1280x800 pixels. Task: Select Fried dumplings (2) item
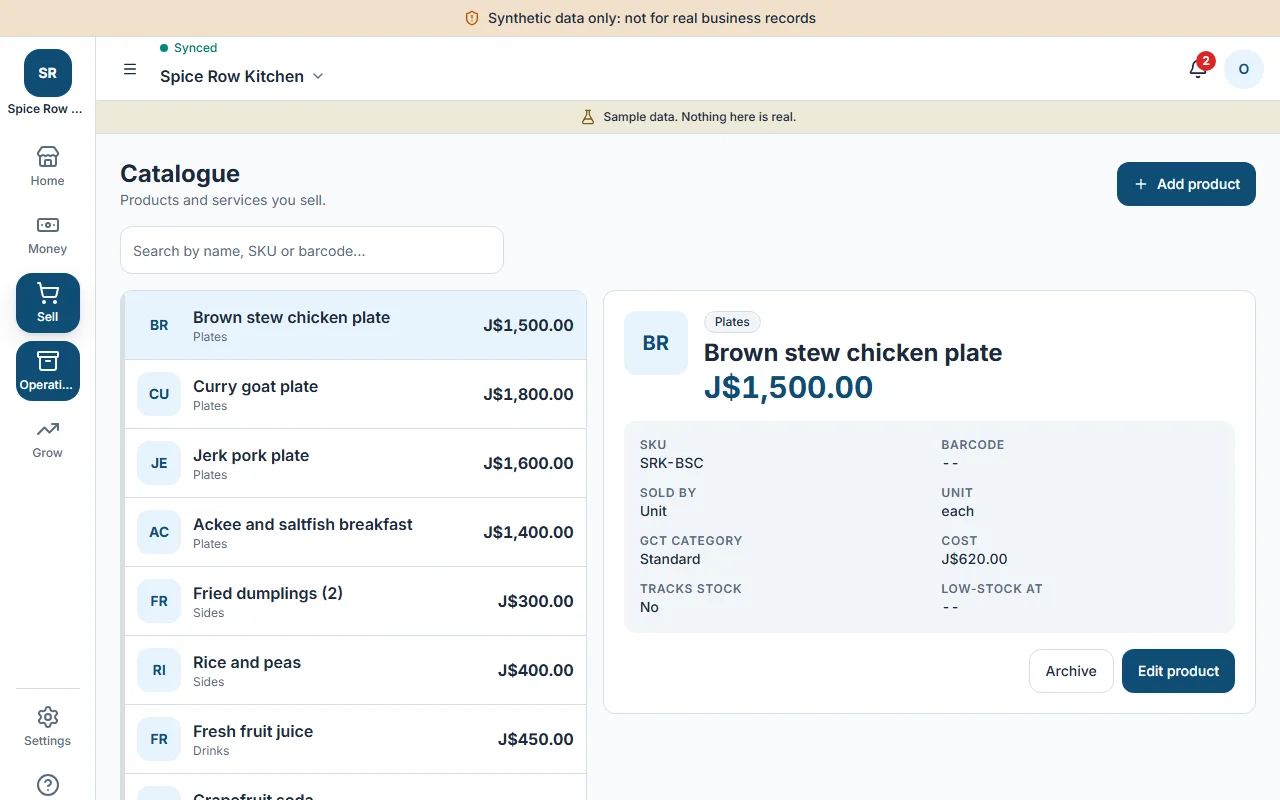click(x=355, y=601)
